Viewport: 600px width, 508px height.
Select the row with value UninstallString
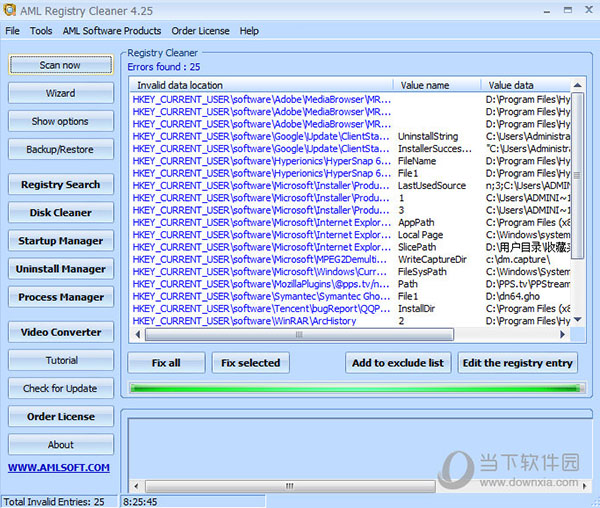(x=351, y=136)
